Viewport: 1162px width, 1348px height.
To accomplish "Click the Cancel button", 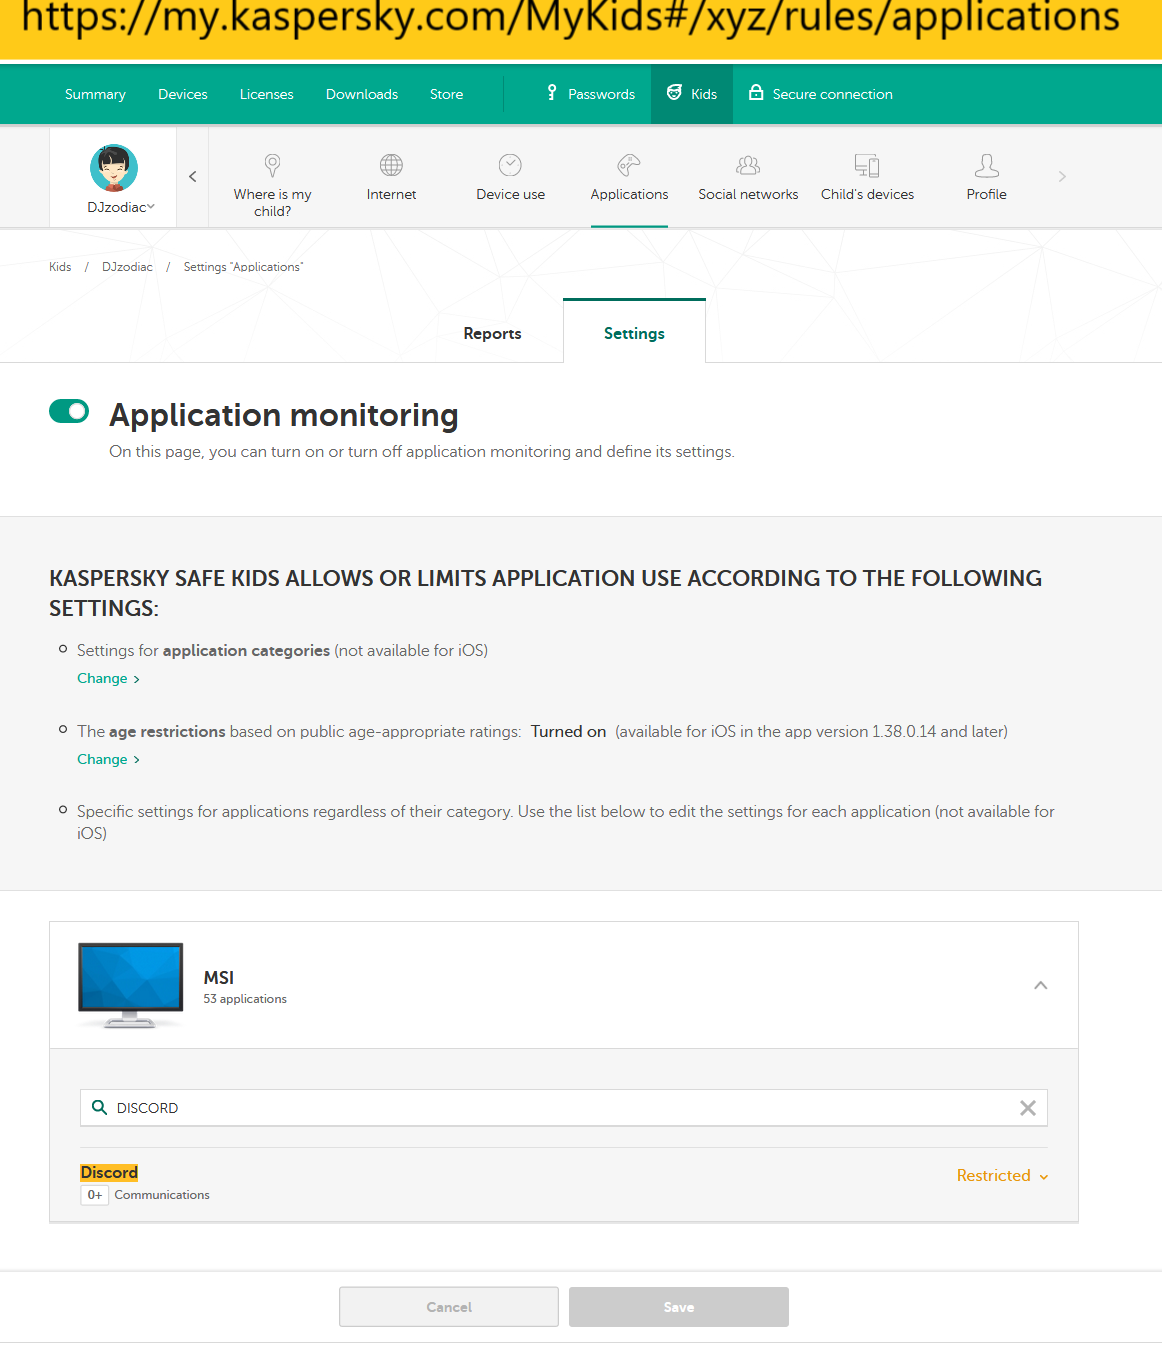I will click(x=449, y=1307).
